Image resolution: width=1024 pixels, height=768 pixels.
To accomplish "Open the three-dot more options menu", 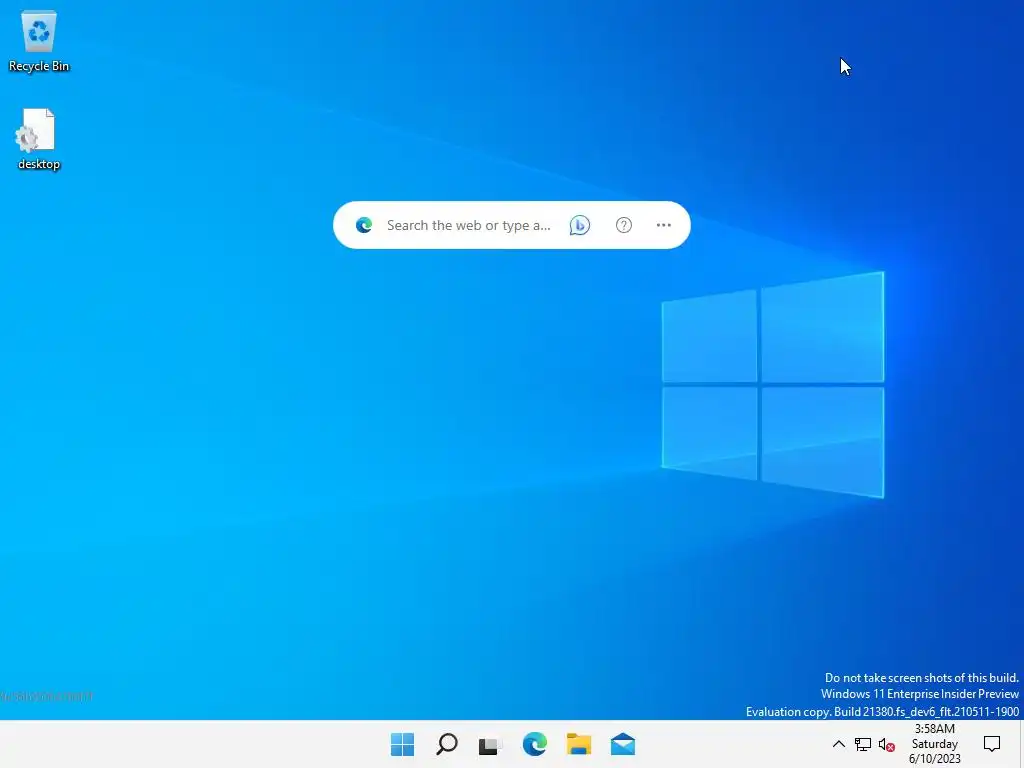I will (664, 225).
